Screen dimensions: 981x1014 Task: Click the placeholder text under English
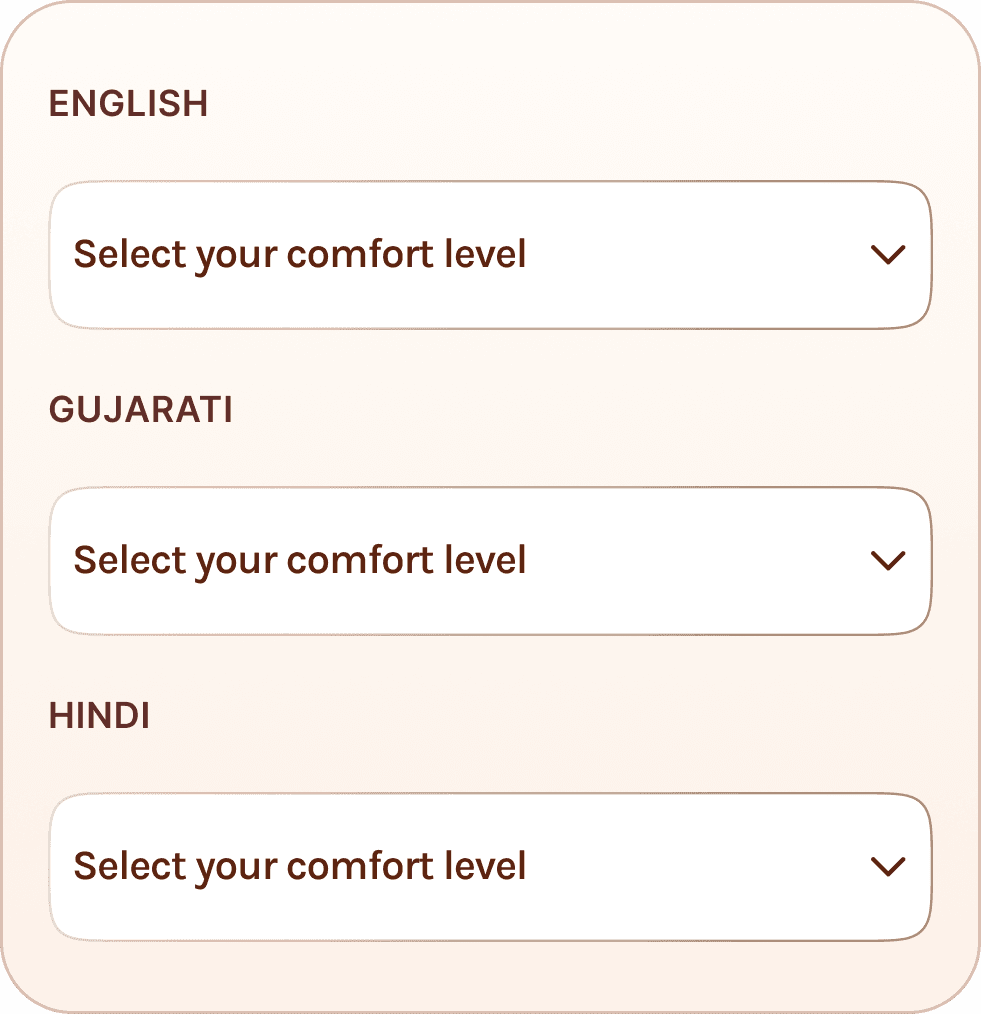(x=300, y=255)
